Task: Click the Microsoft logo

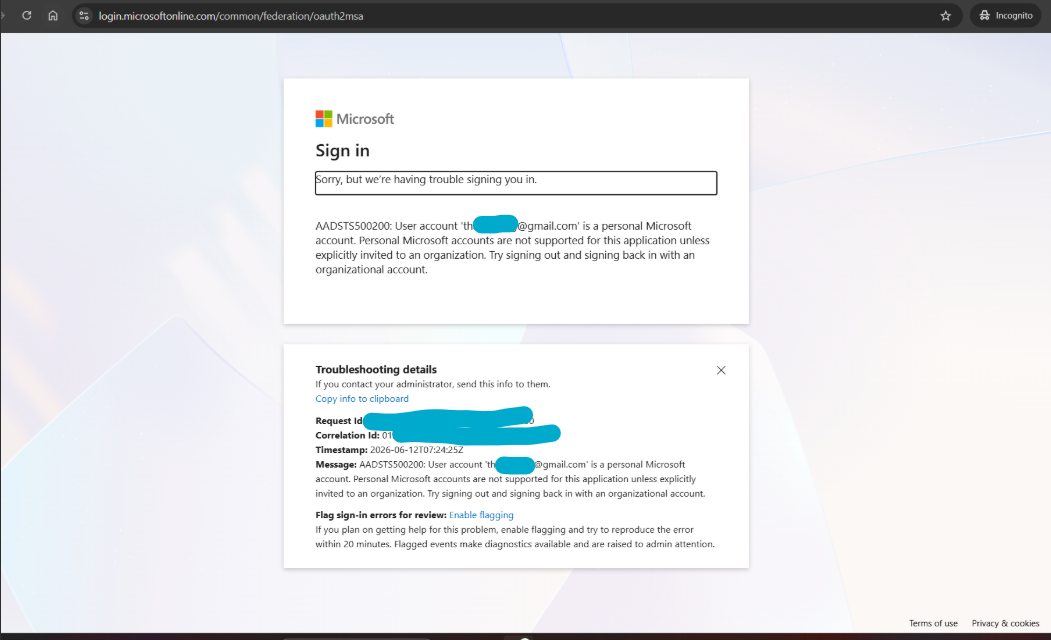Action: click(x=355, y=119)
